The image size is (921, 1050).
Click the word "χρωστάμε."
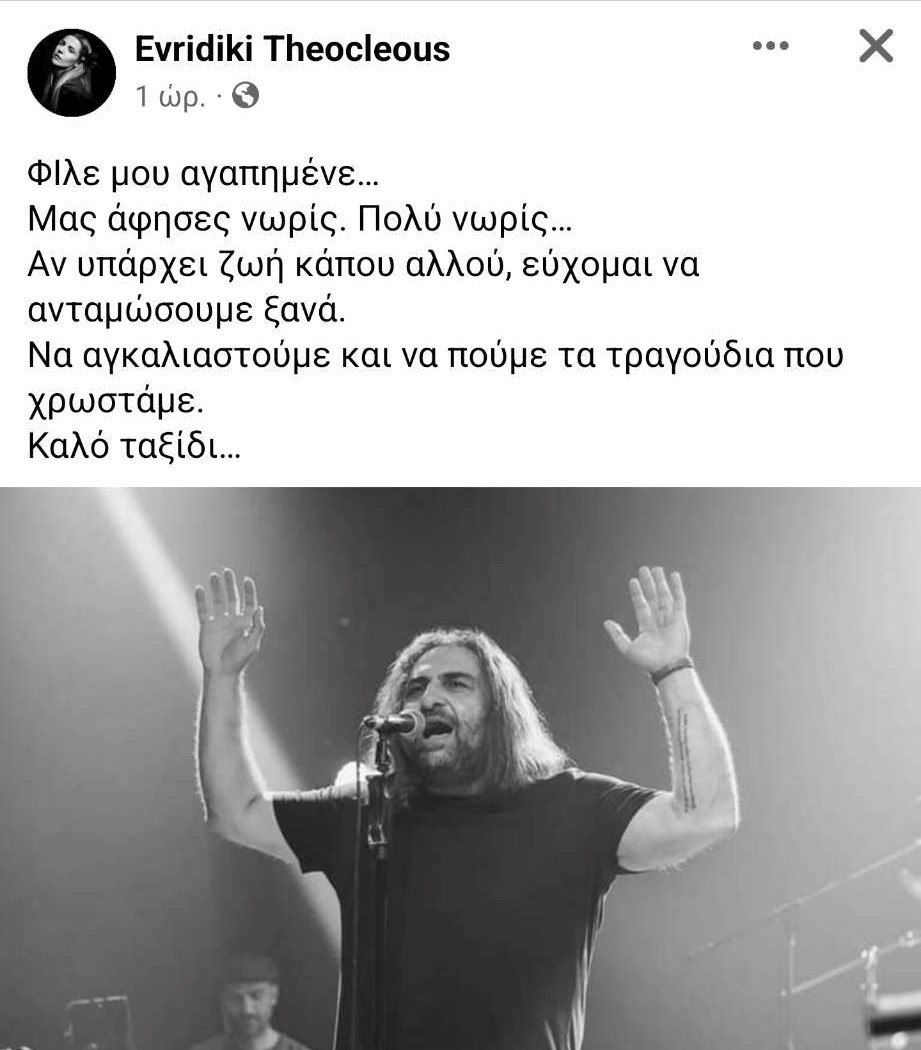click(115, 401)
